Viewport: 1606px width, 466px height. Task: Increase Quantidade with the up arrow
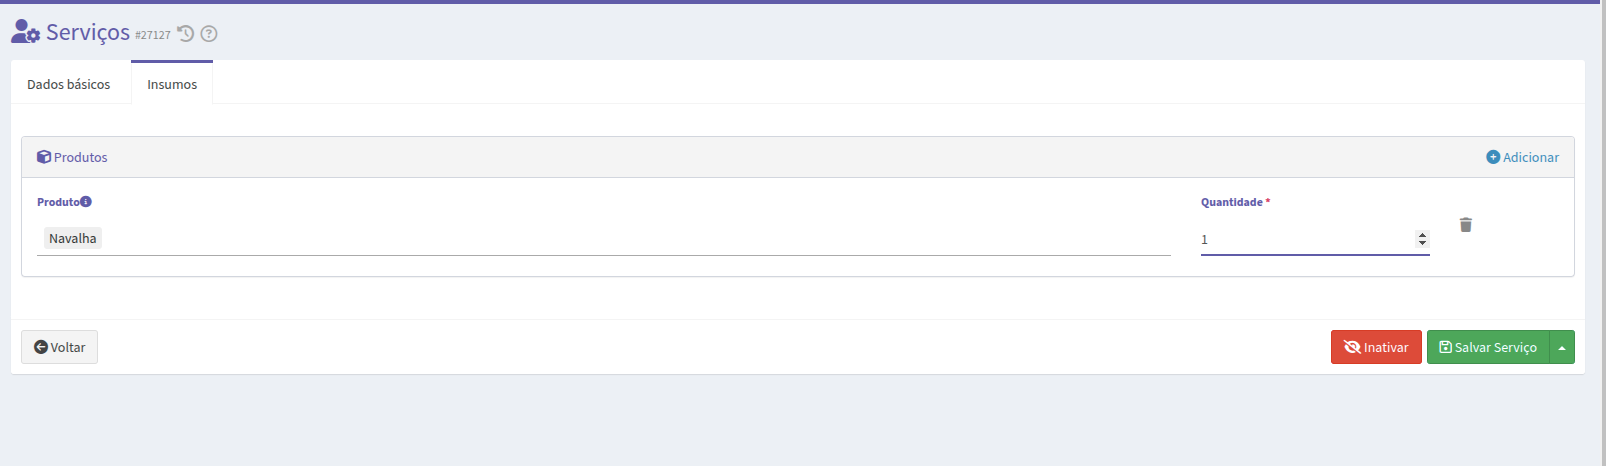tap(1422, 235)
